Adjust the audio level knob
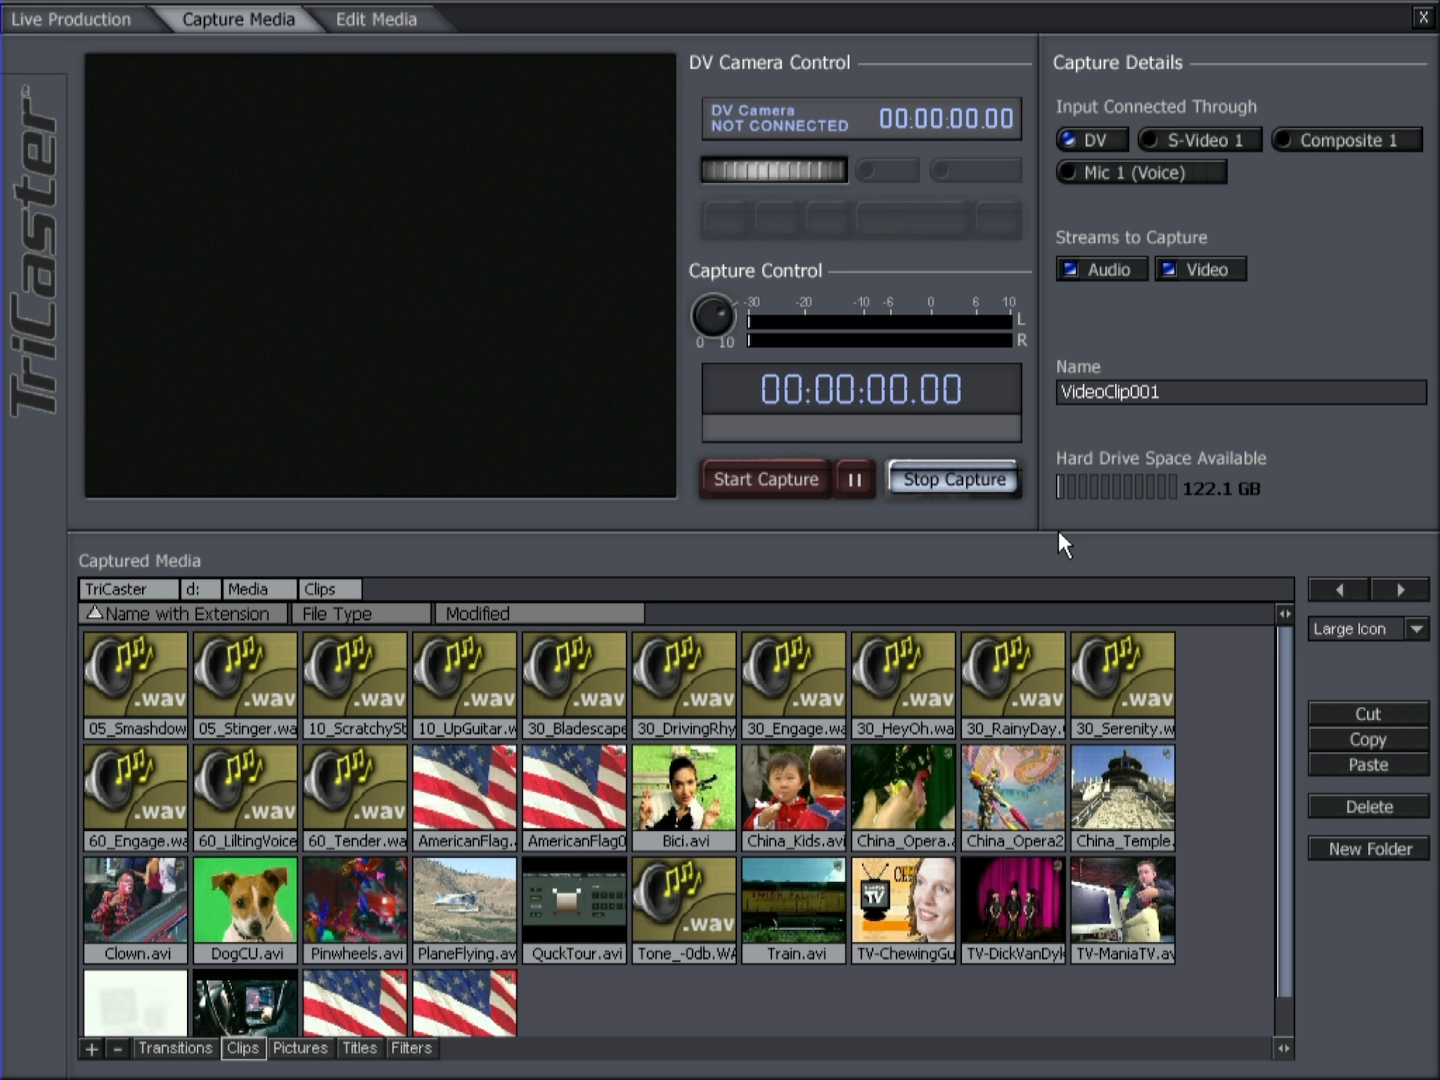 713,316
